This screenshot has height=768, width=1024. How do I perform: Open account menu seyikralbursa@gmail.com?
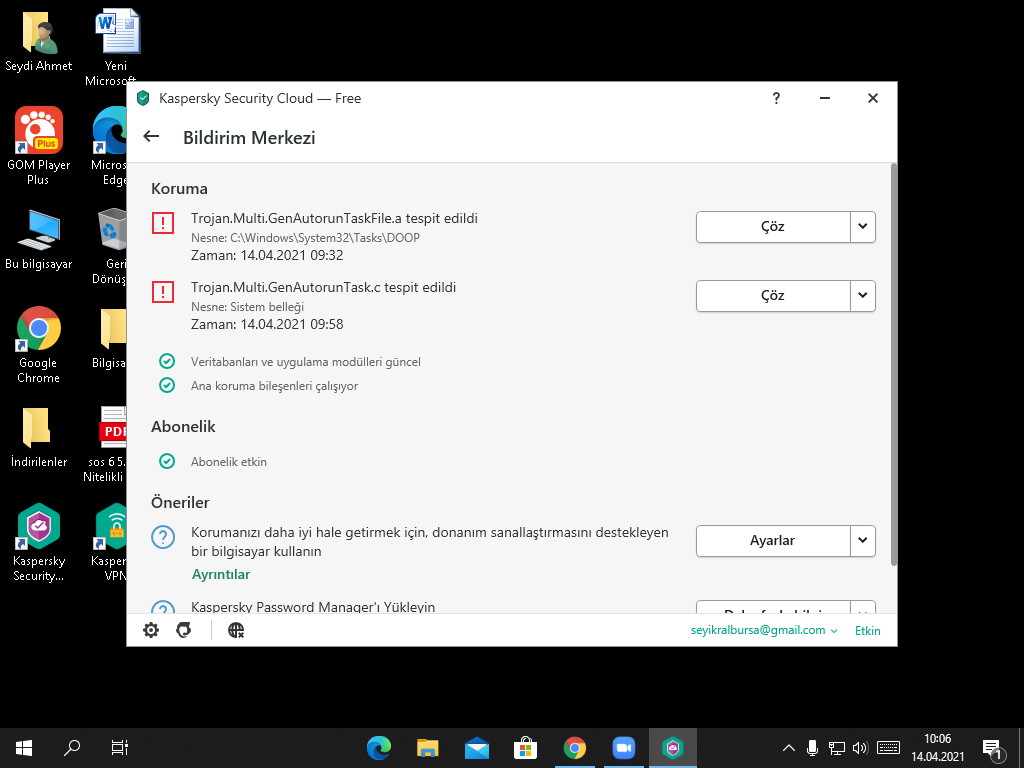coord(764,630)
